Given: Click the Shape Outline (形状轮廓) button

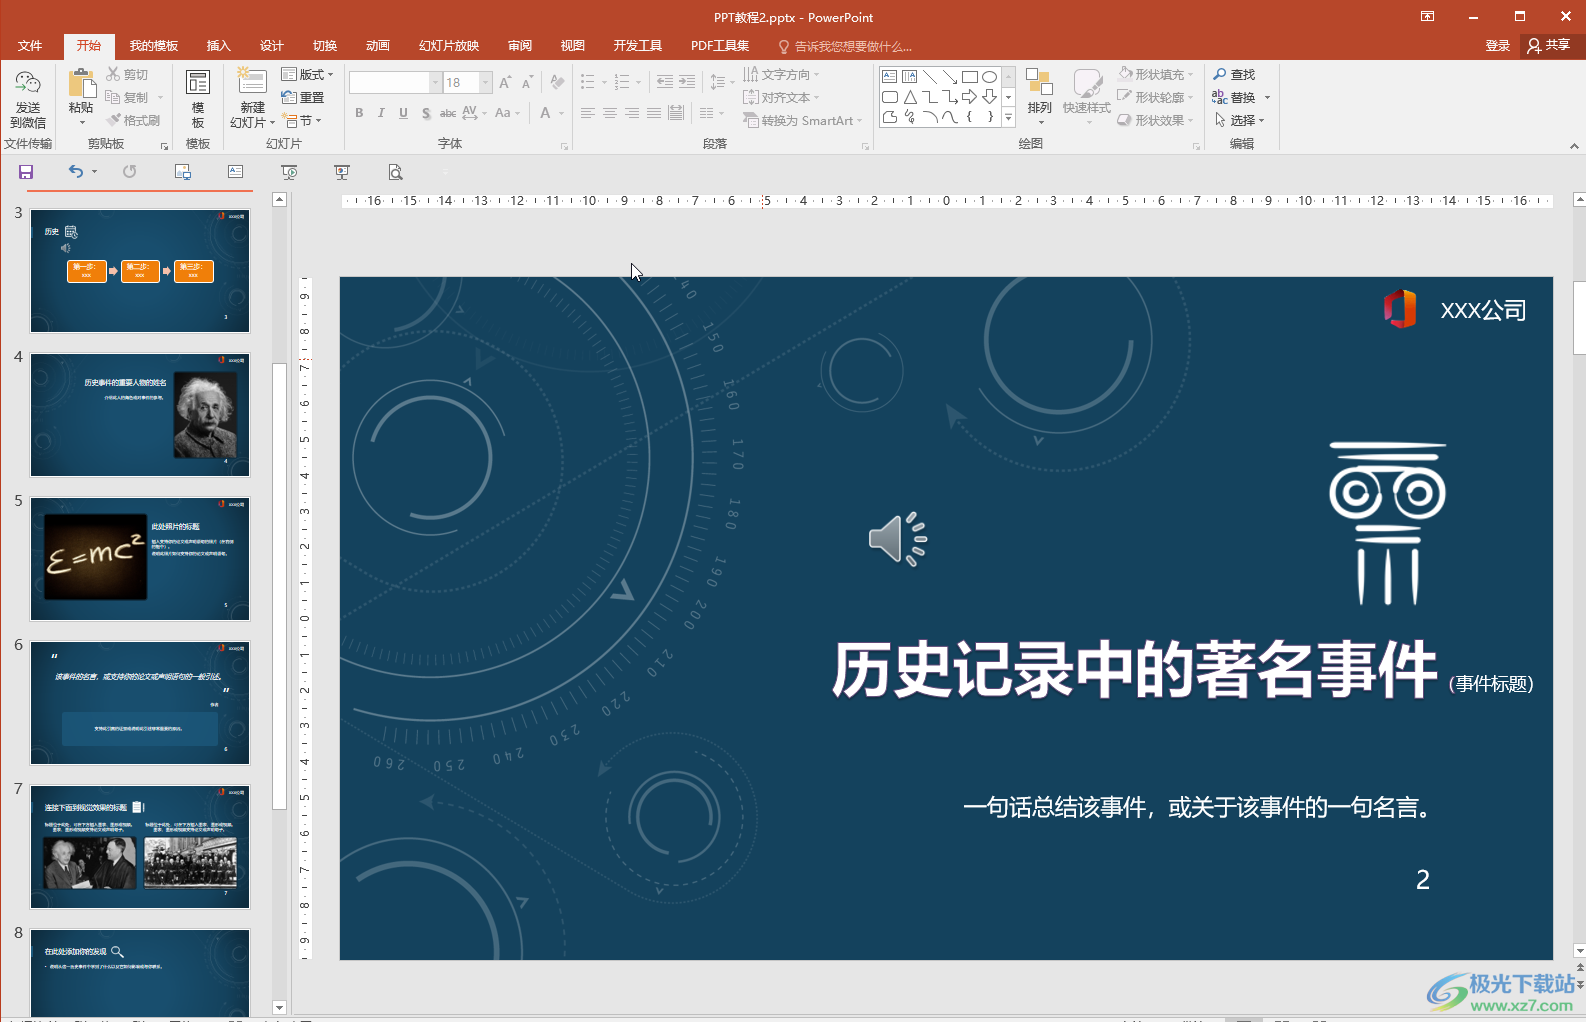Looking at the screenshot, I should click(1156, 97).
